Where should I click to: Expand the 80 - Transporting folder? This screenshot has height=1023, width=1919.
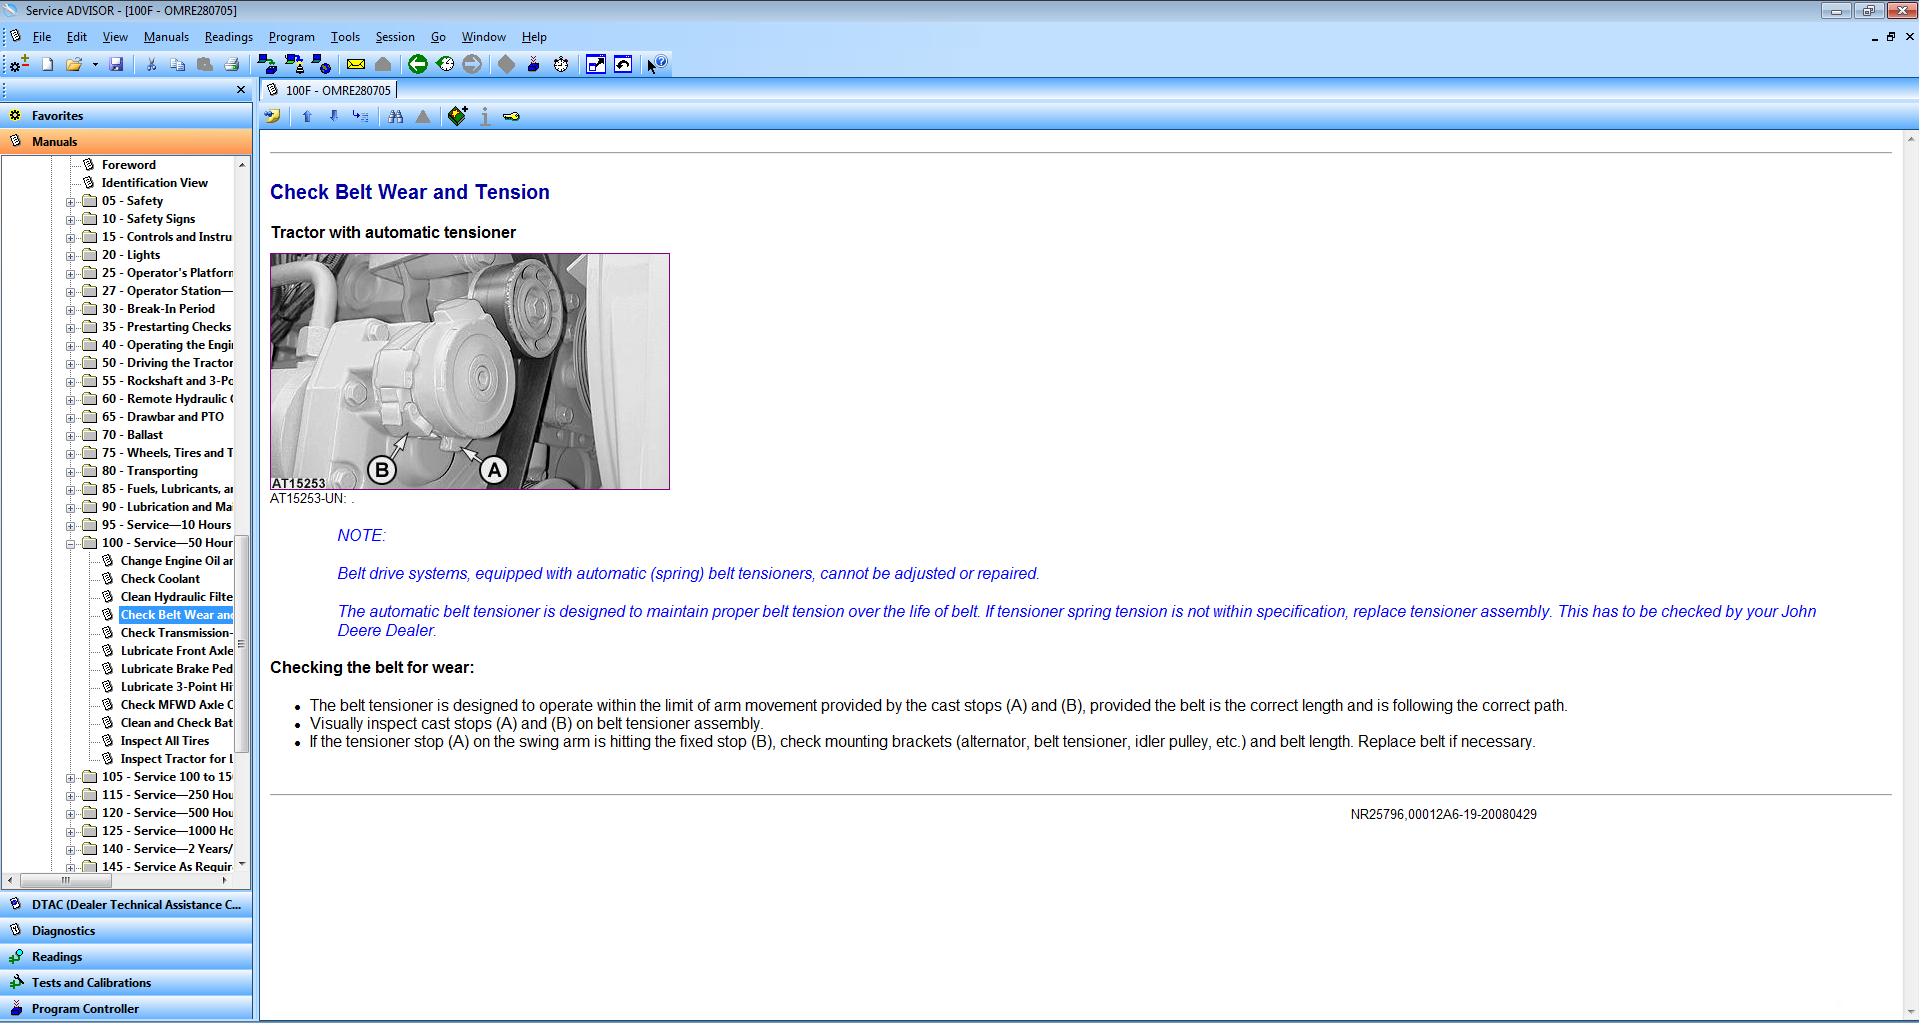coord(71,472)
